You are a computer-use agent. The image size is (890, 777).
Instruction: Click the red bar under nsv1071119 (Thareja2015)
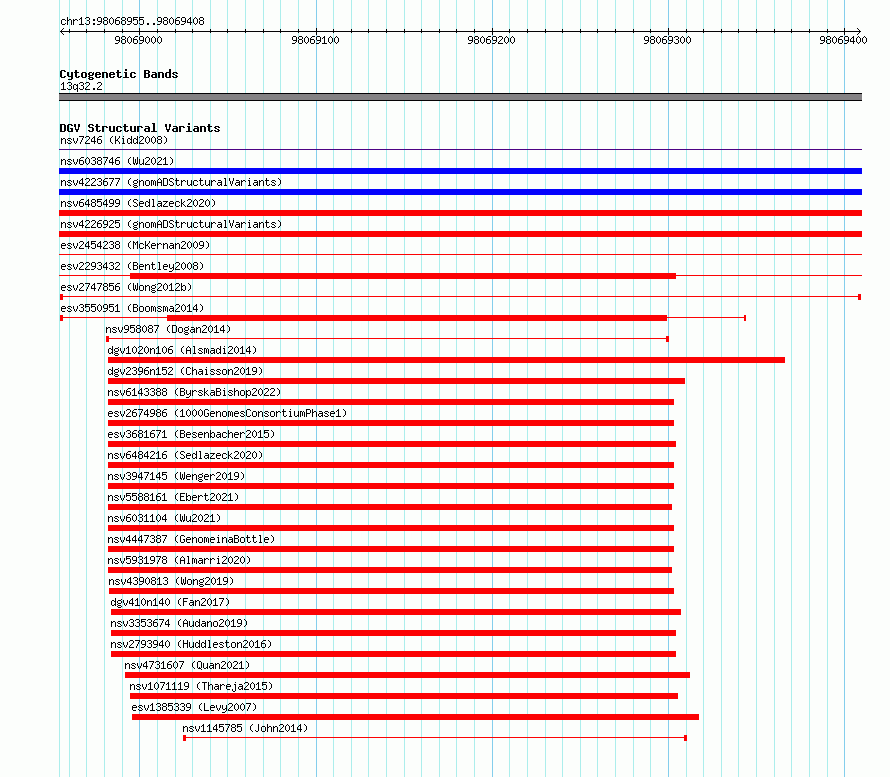(404, 696)
